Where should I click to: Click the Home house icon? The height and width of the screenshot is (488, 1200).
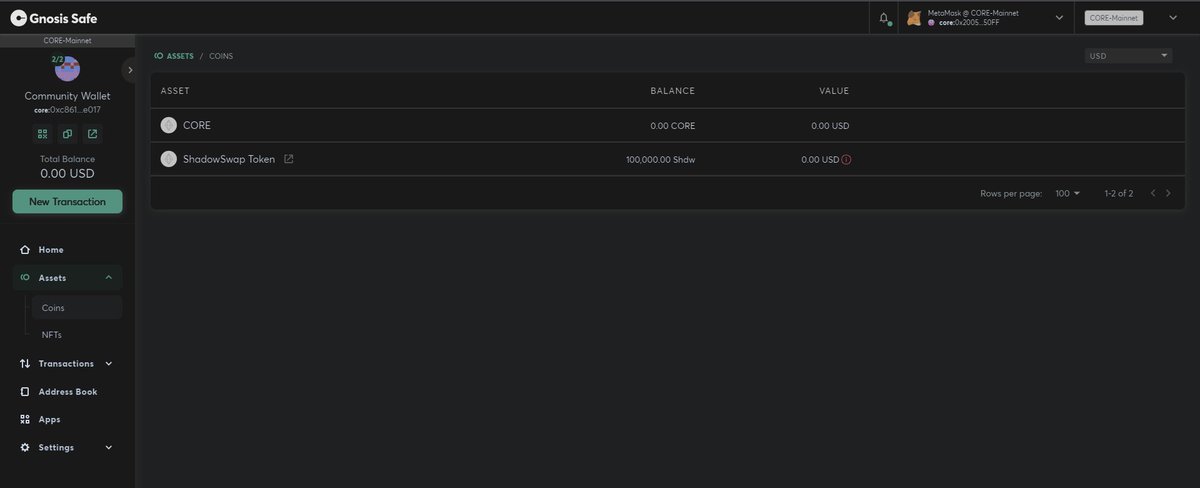tap(25, 250)
